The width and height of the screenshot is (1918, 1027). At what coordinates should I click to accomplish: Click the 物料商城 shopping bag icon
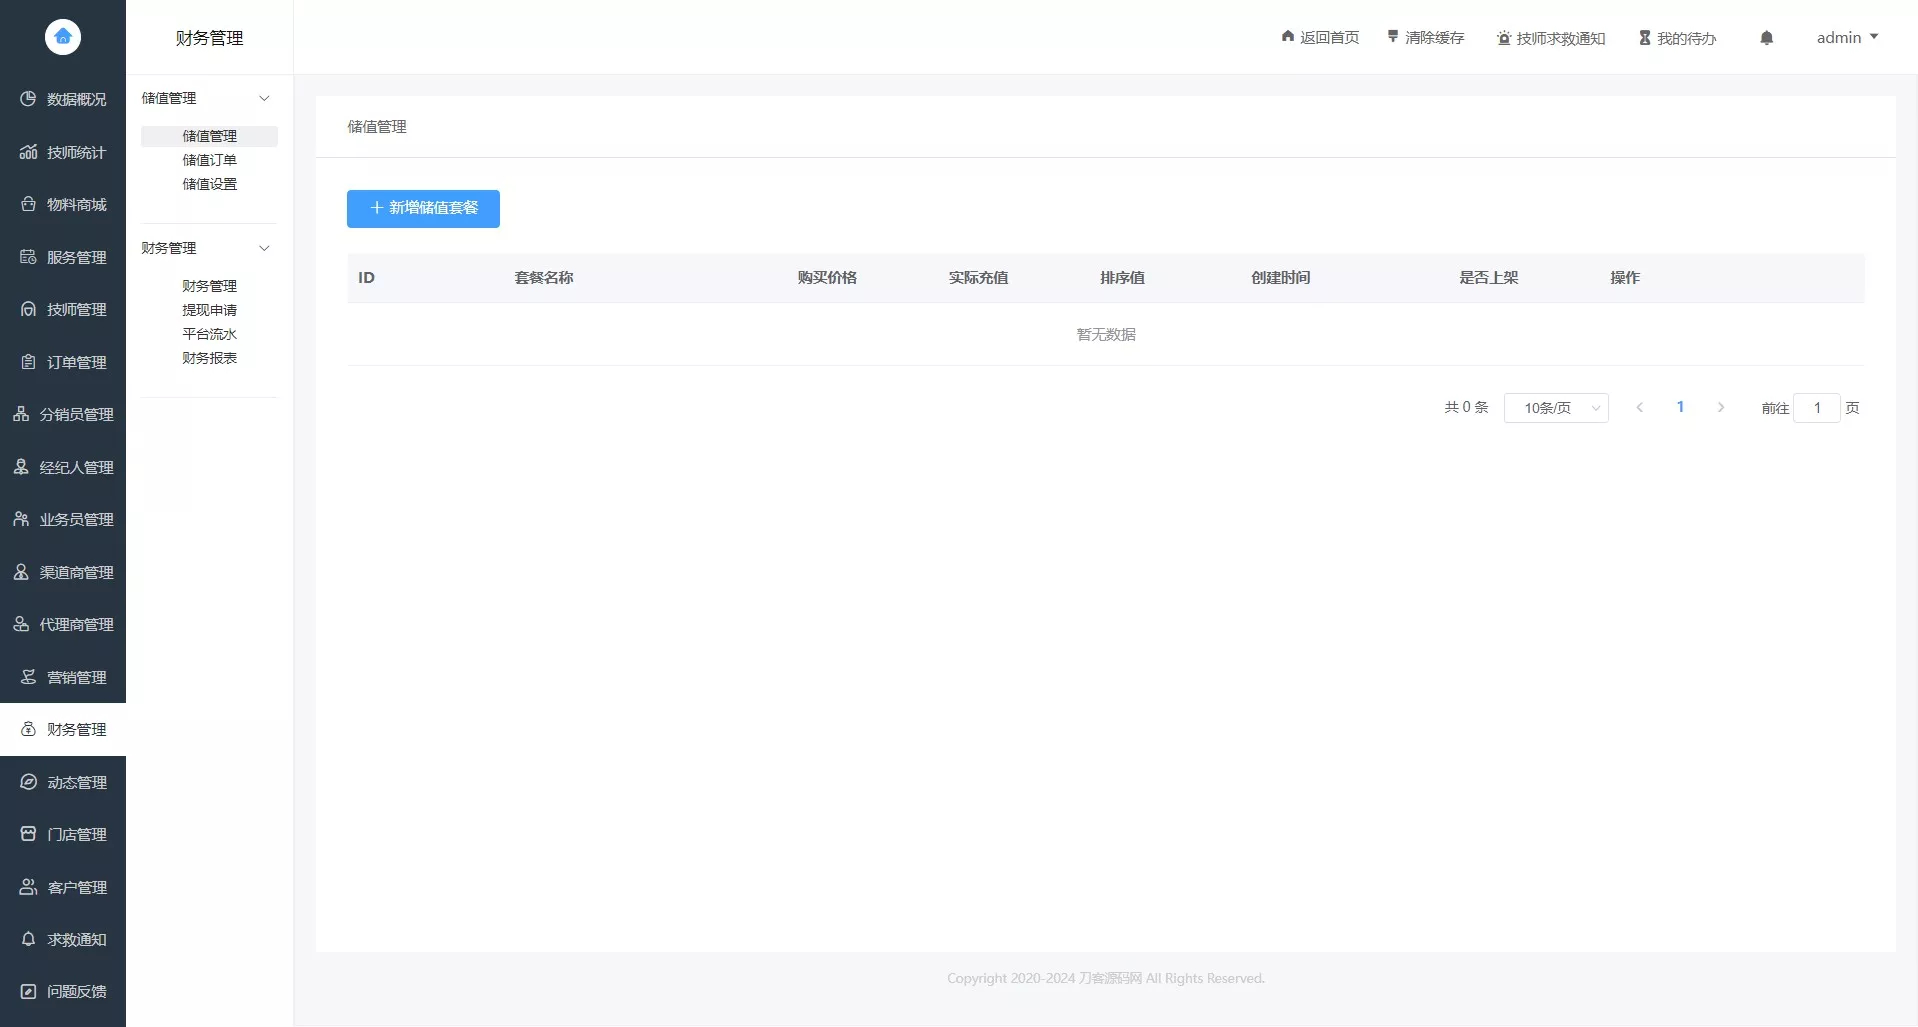tap(28, 204)
